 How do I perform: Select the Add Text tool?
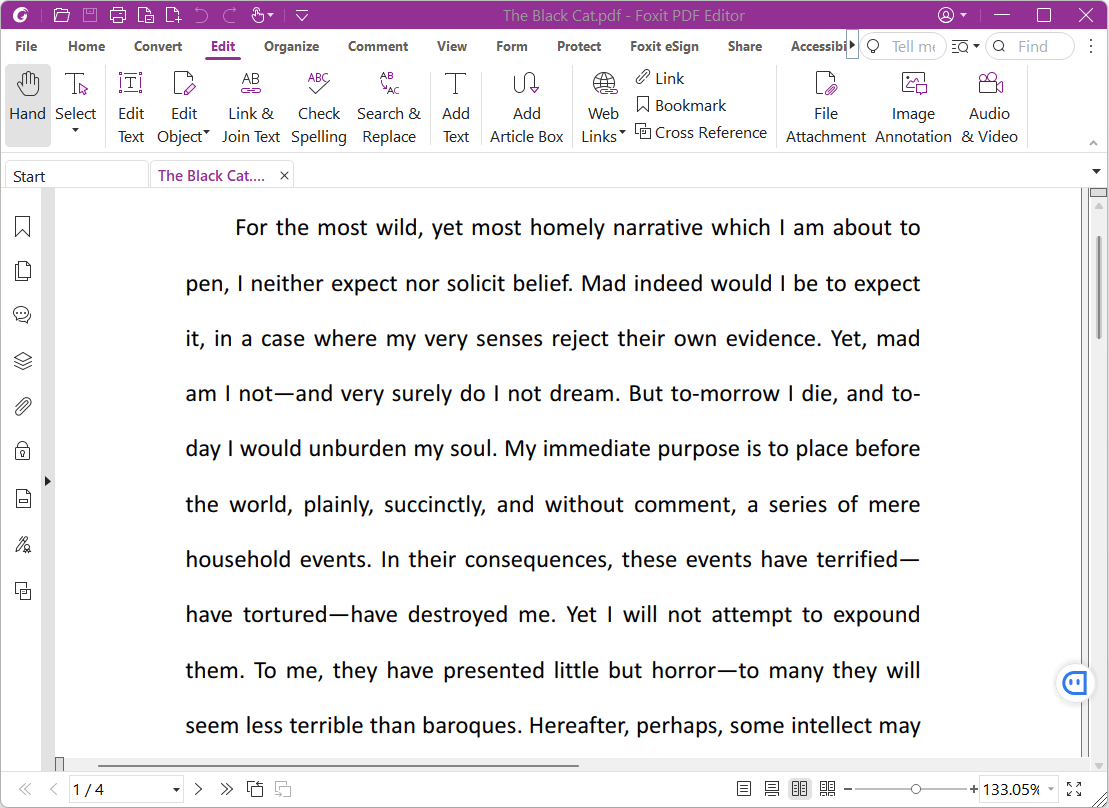click(455, 108)
